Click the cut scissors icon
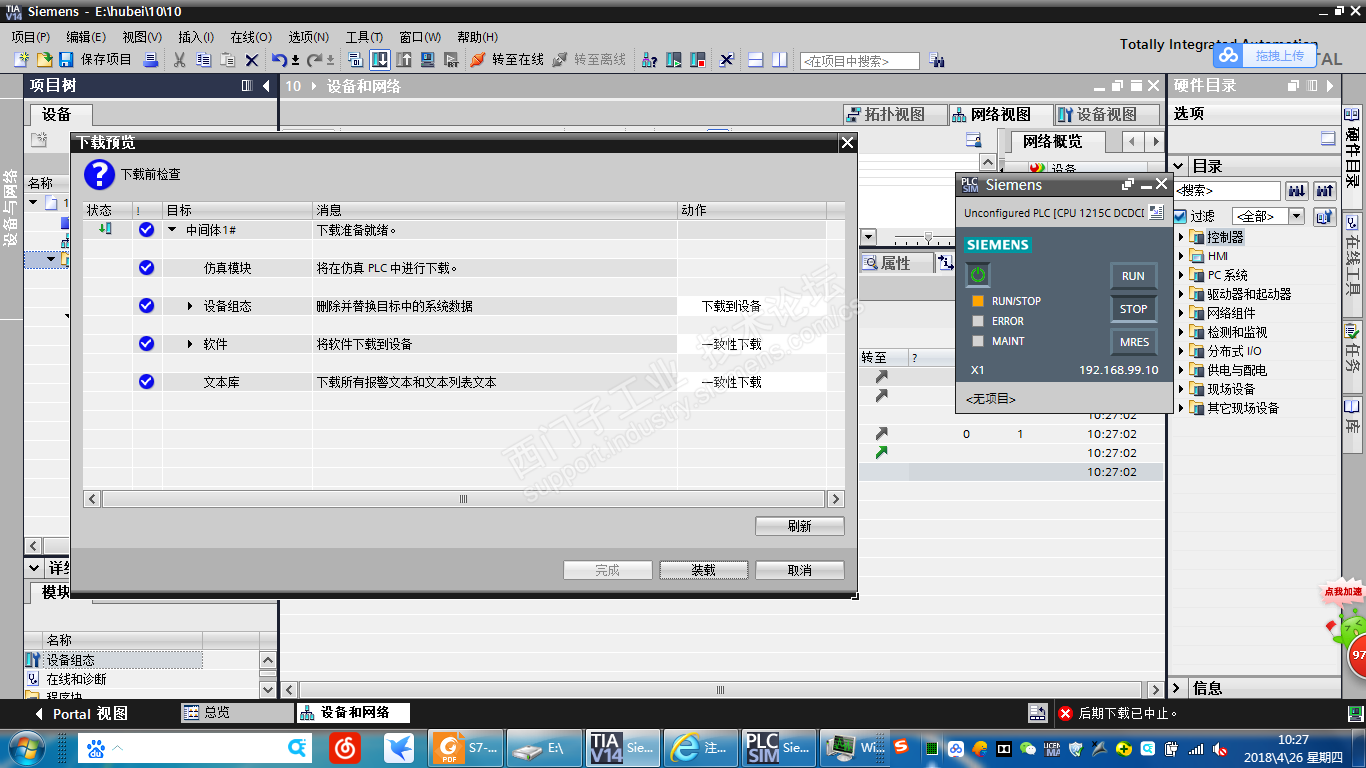1366x768 pixels. pyautogui.click(x=179, y=60)
